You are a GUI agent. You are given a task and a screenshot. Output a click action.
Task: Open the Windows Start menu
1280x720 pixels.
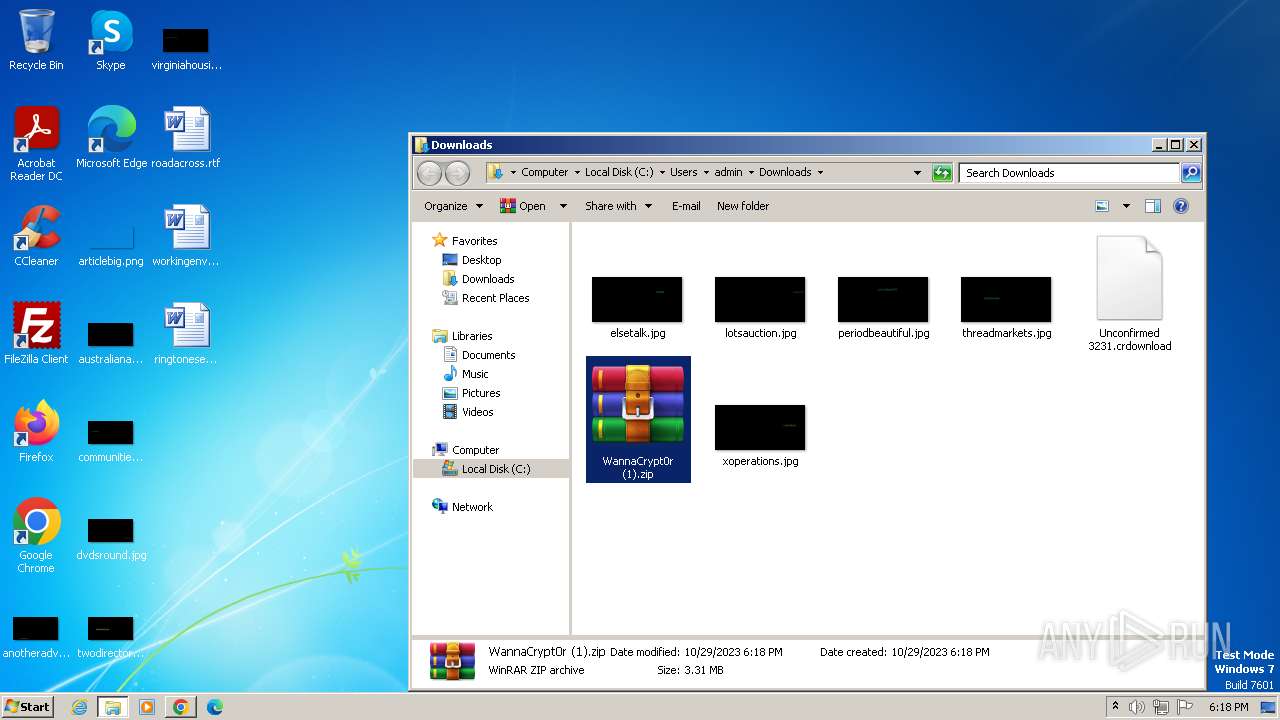pyautogui.click(x=28, y=706)
